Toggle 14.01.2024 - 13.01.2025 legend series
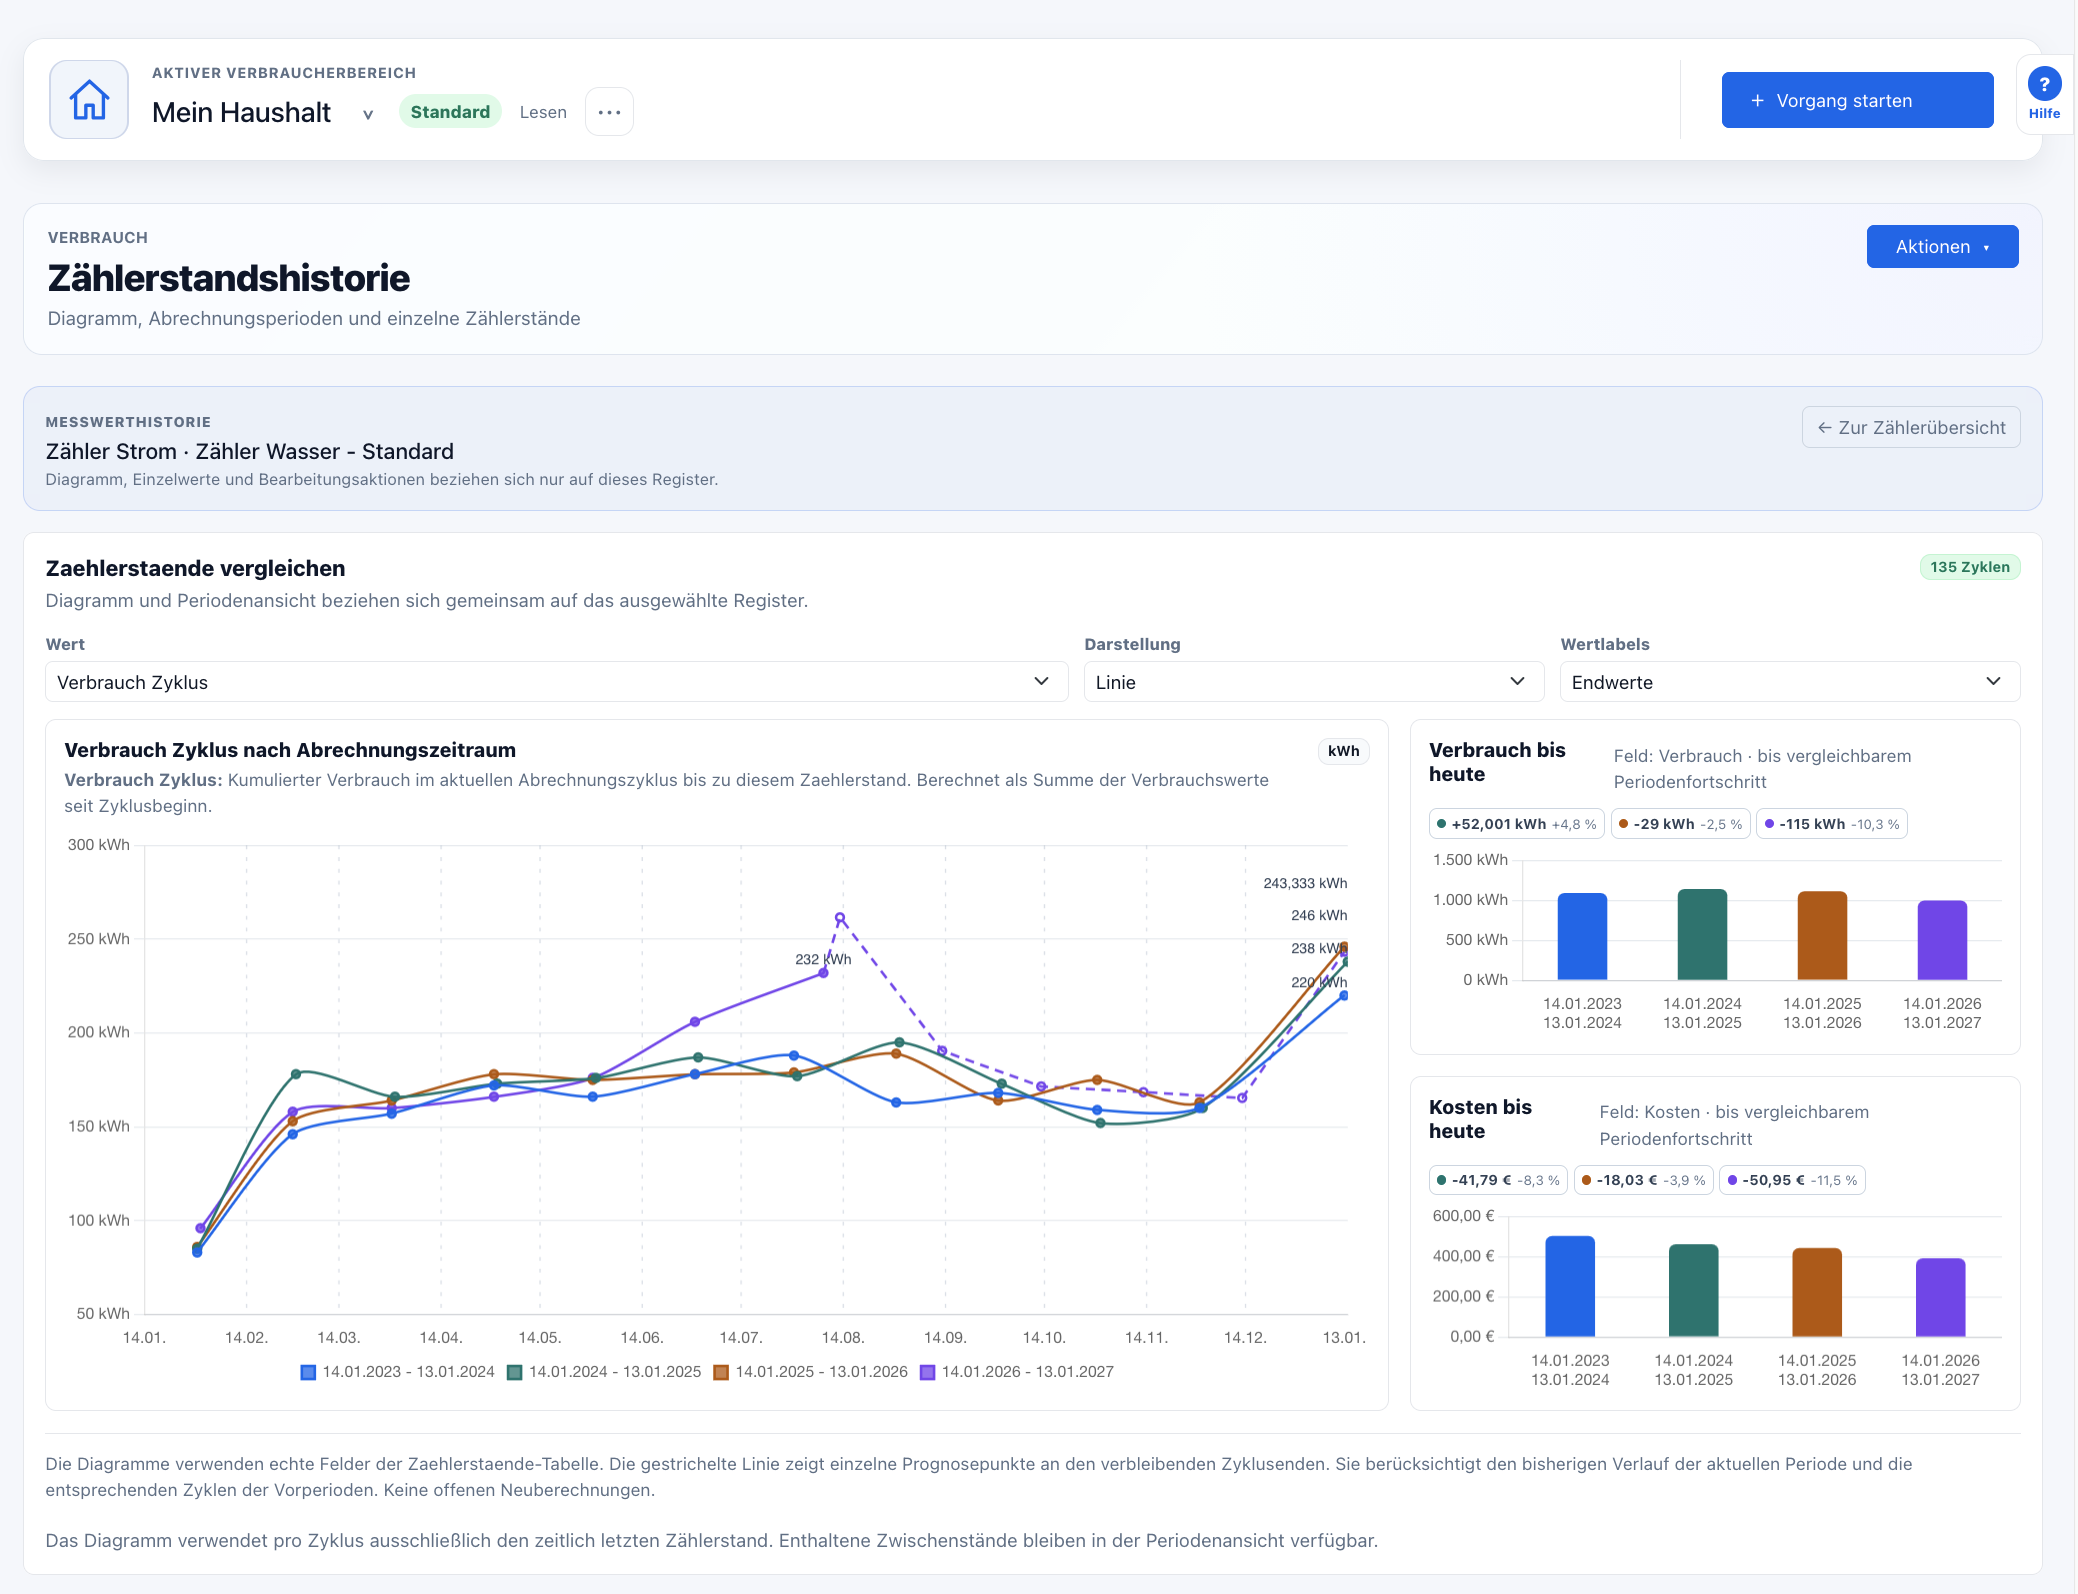This screenshot has height=1594, width=2078. [604, 1372]
